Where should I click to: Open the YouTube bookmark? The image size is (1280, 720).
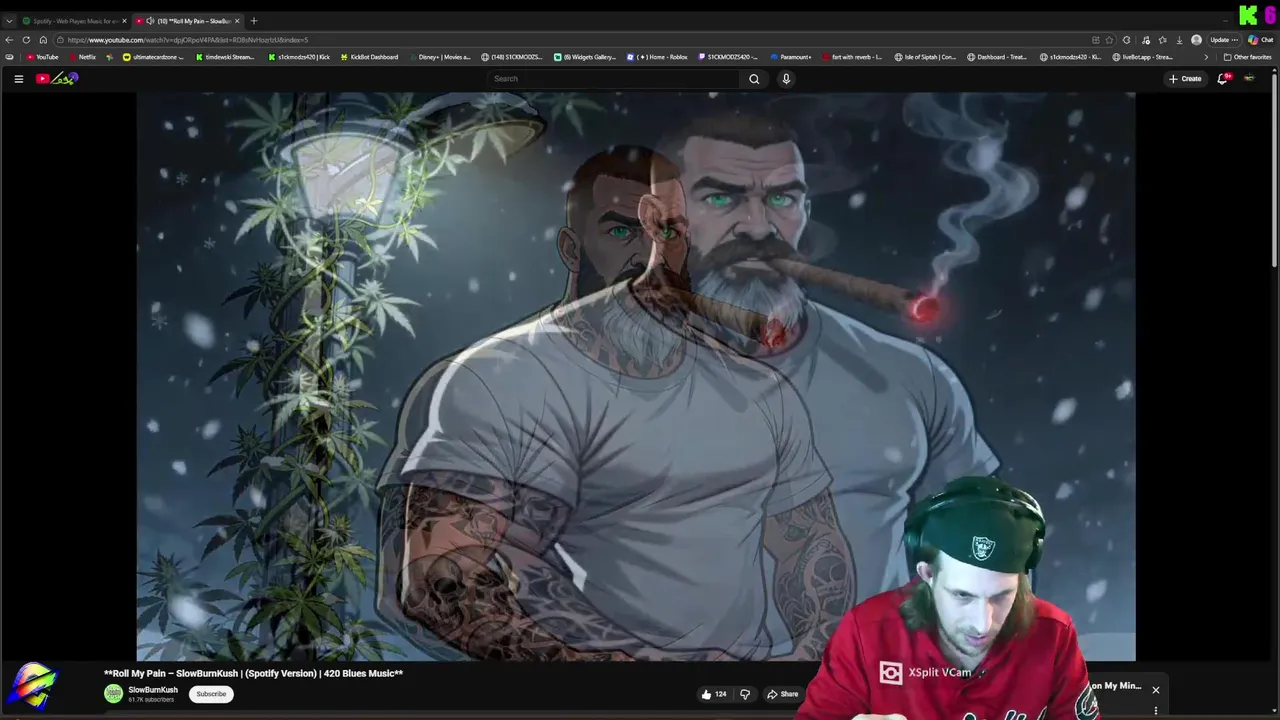pos(43,57)
